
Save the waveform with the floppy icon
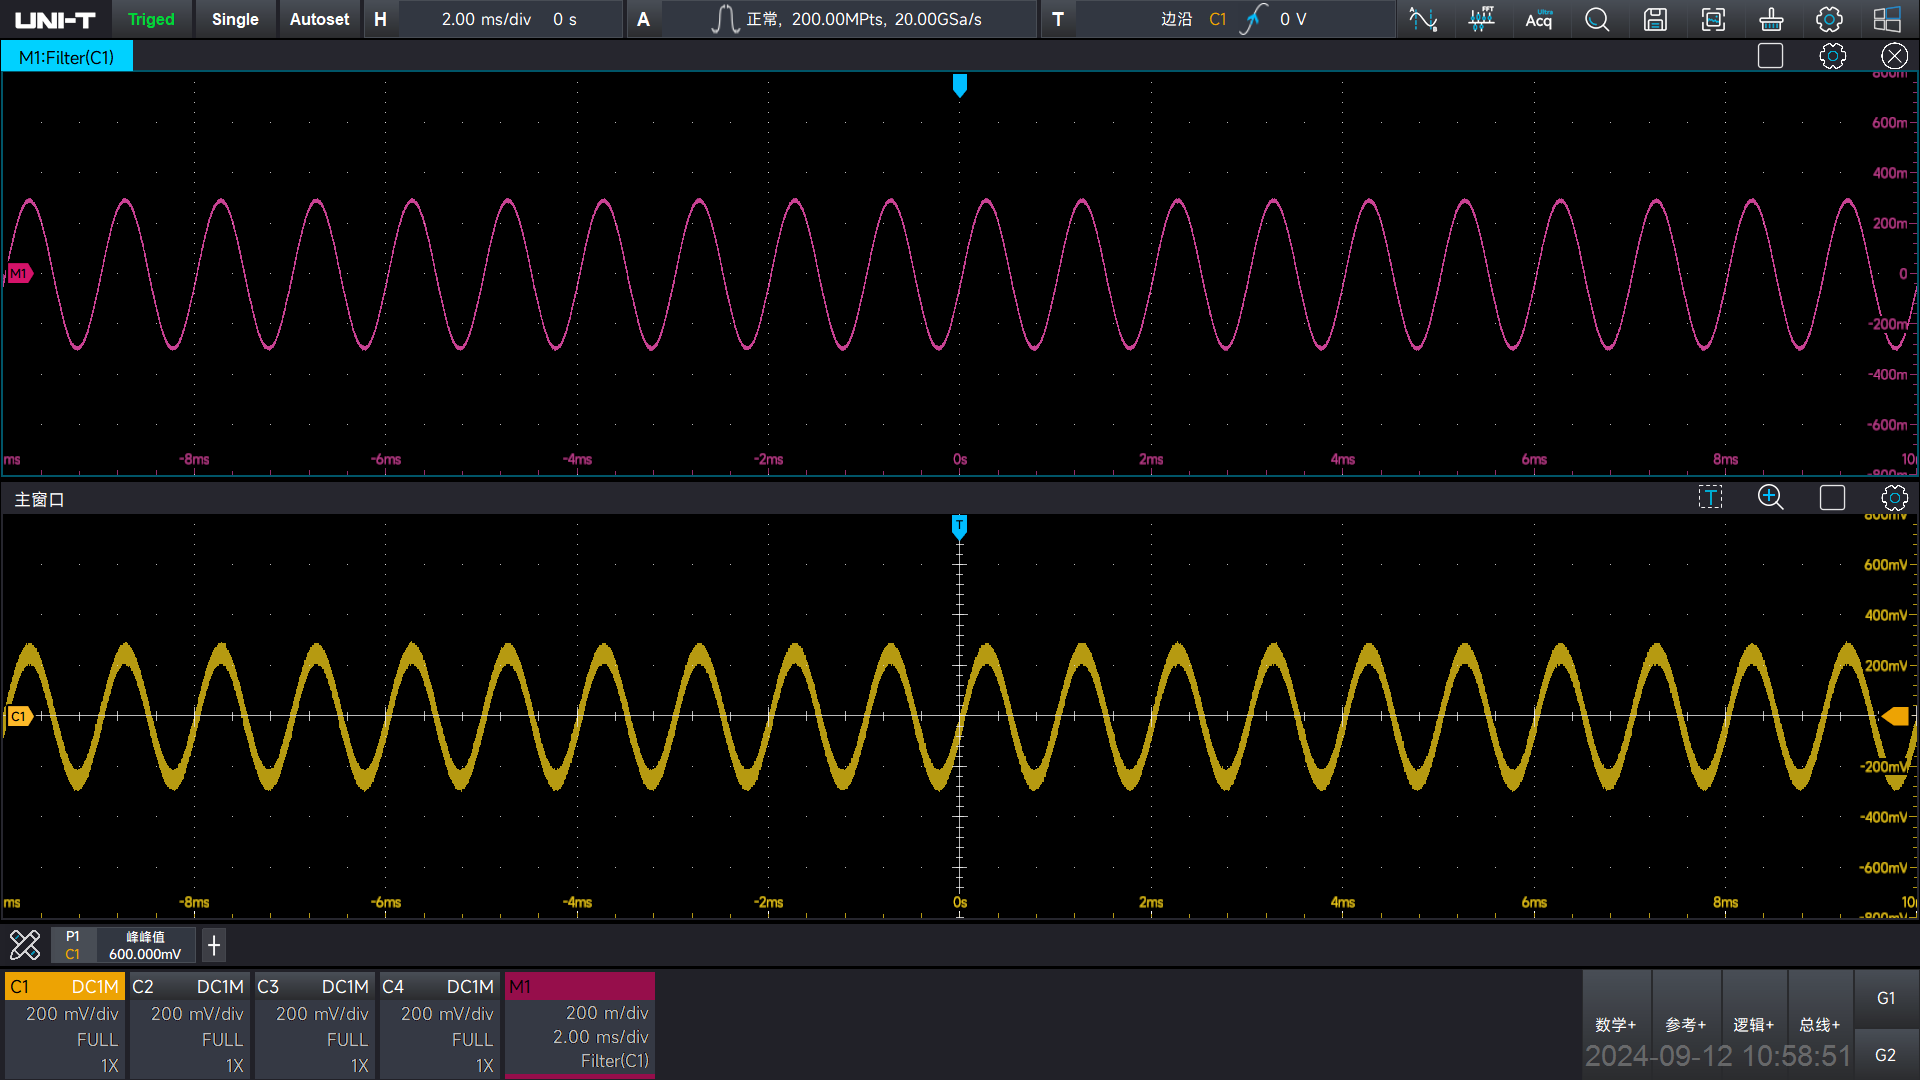click(1655, 19)
